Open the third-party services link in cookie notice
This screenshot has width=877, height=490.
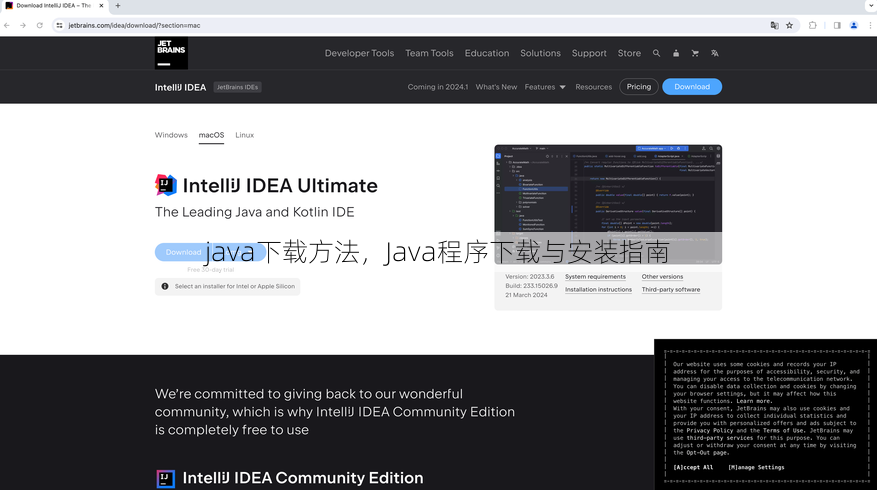pyautogui.click(x=720, y=438)
